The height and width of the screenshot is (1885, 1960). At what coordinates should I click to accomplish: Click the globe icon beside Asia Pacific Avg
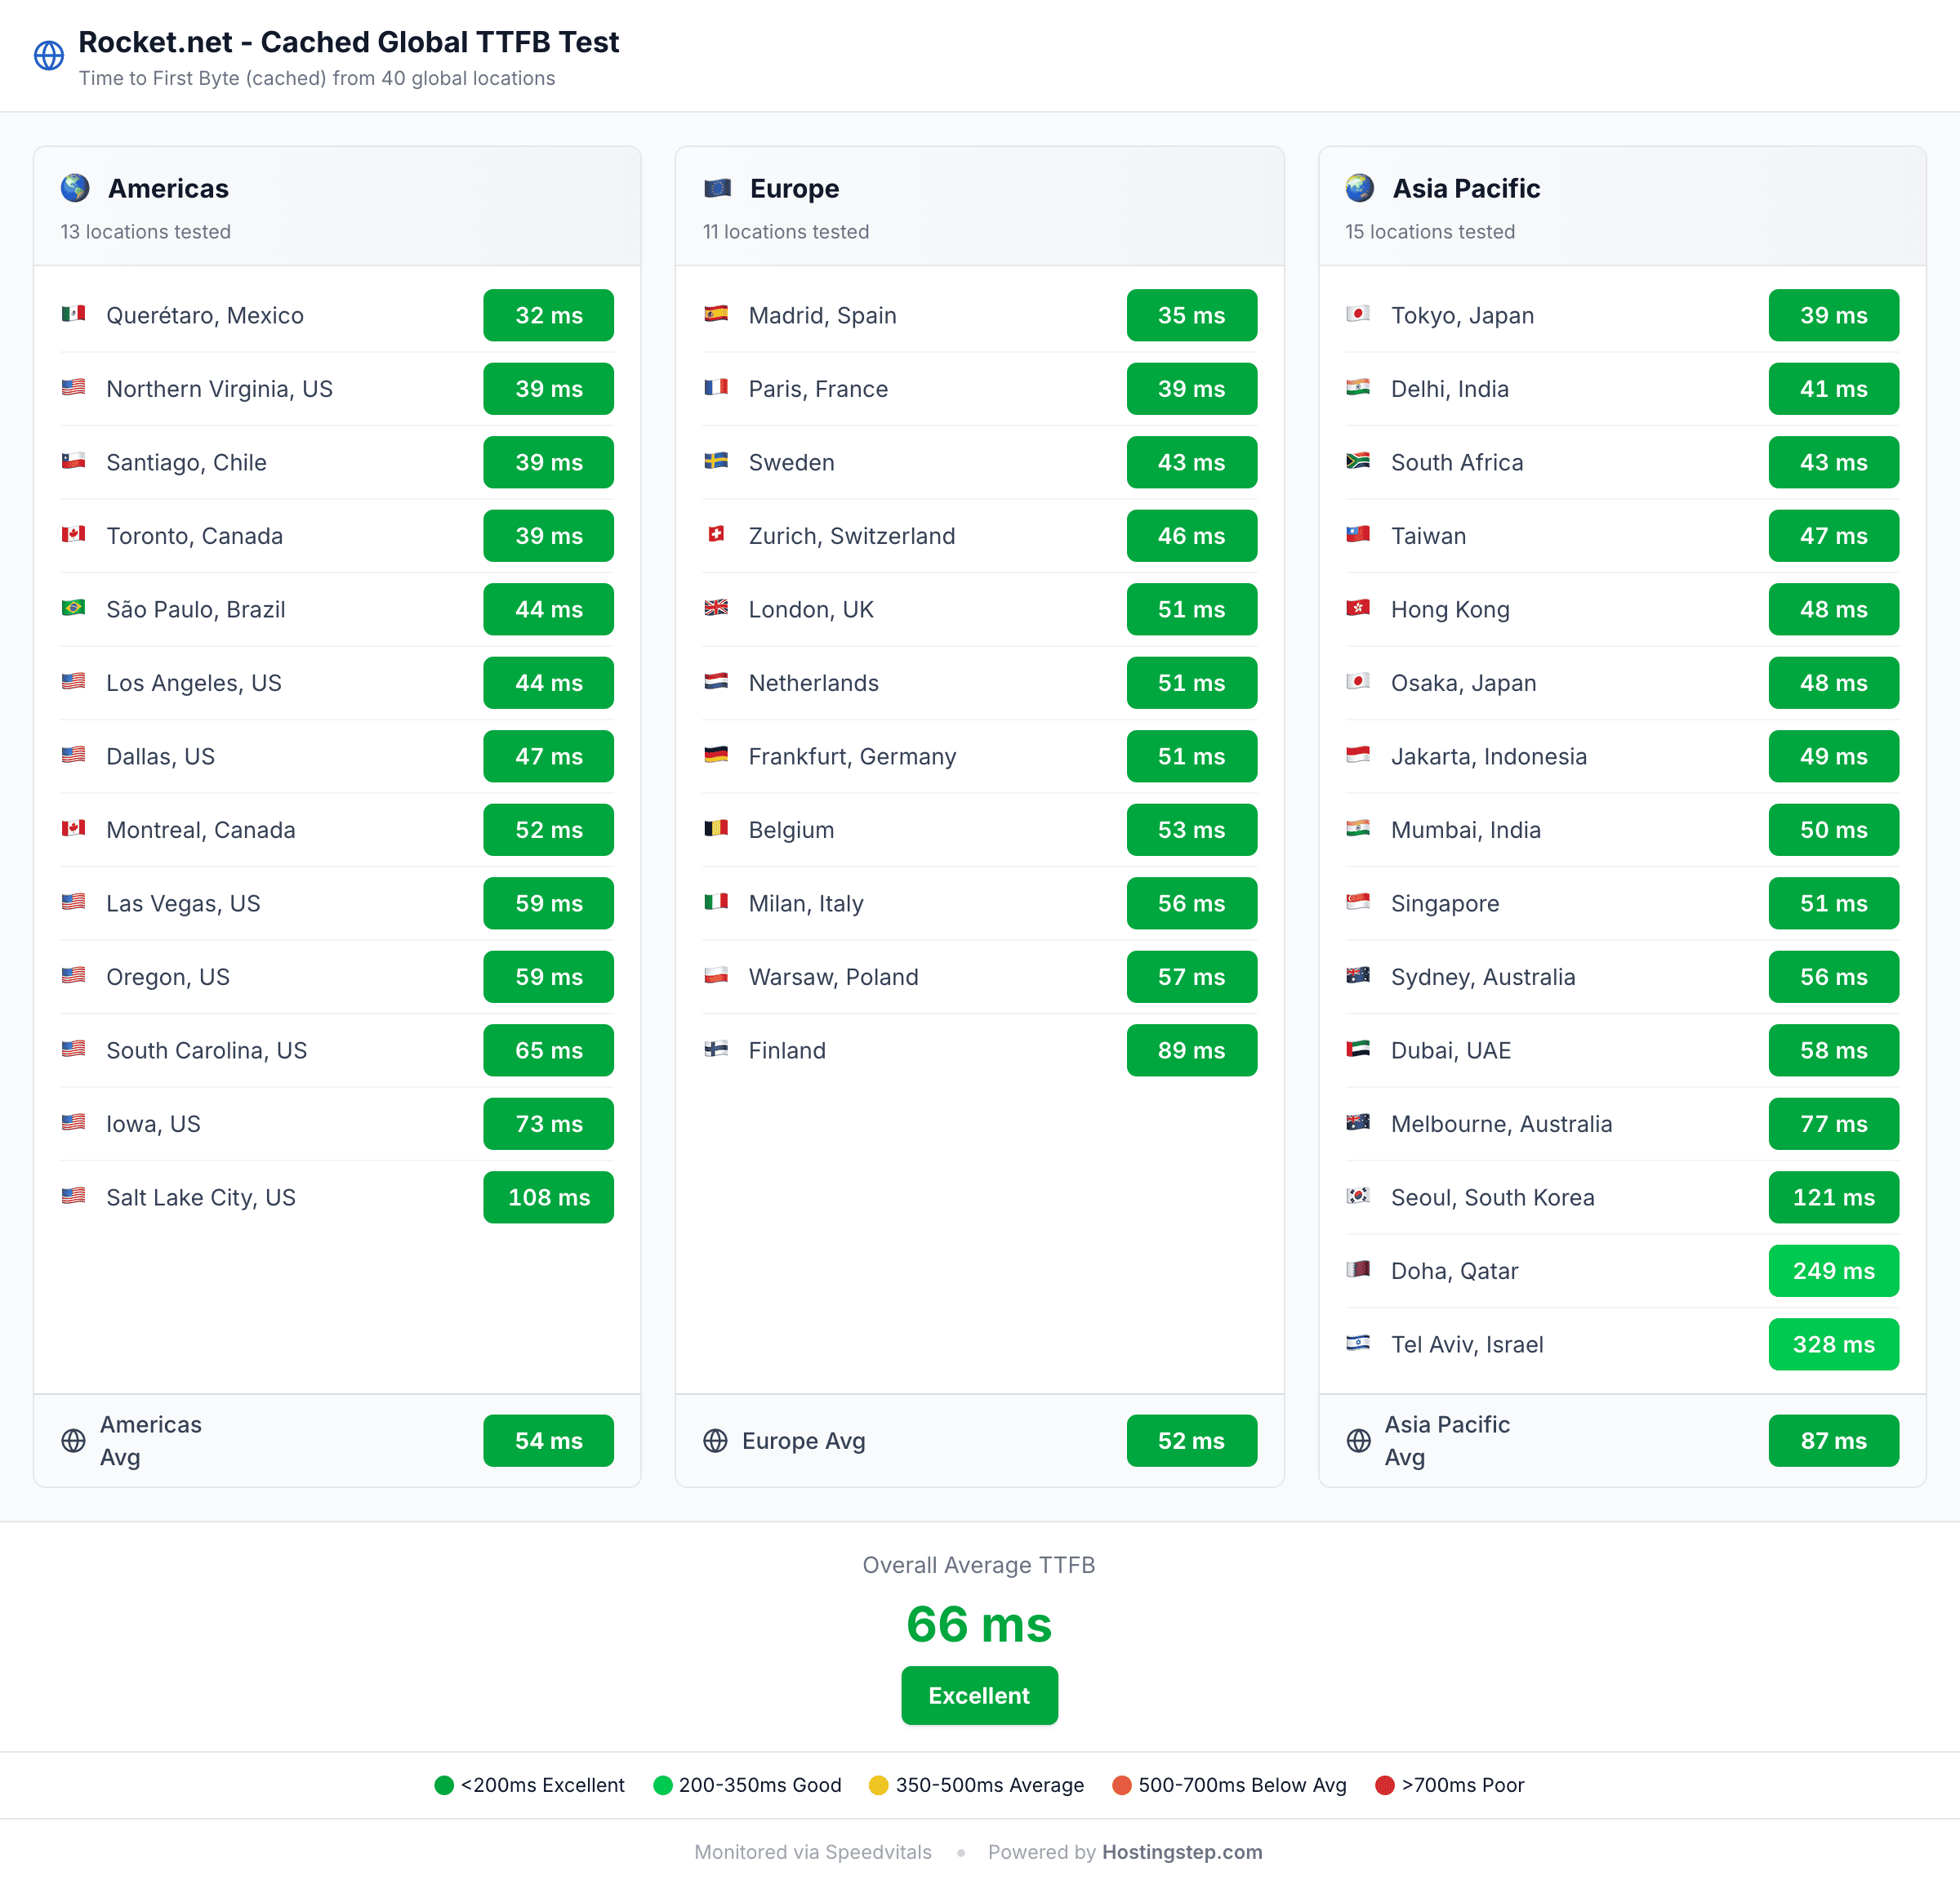[1359, 1441]
